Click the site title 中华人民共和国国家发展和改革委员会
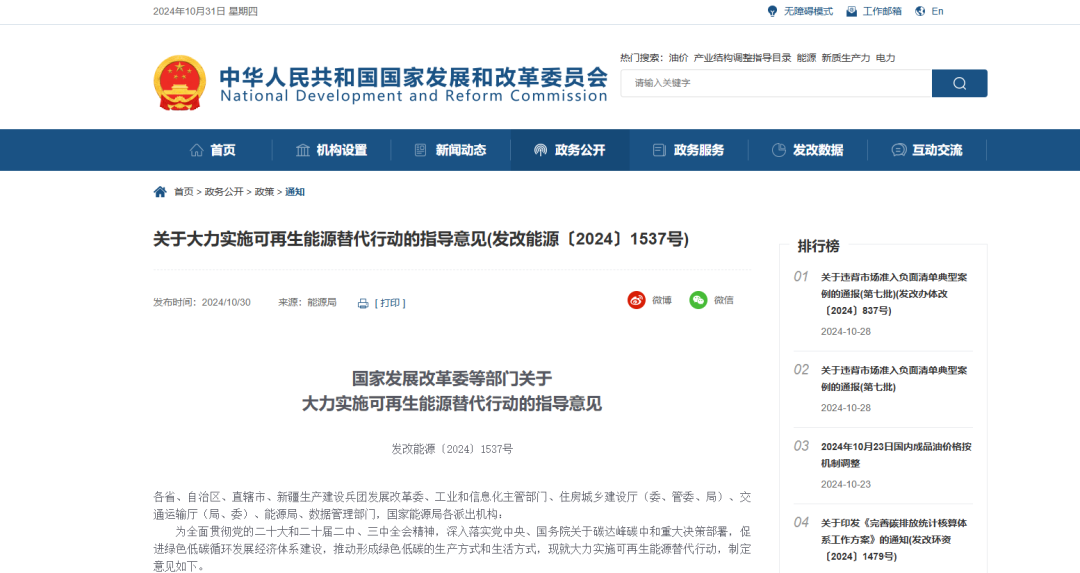 [414, 77]
